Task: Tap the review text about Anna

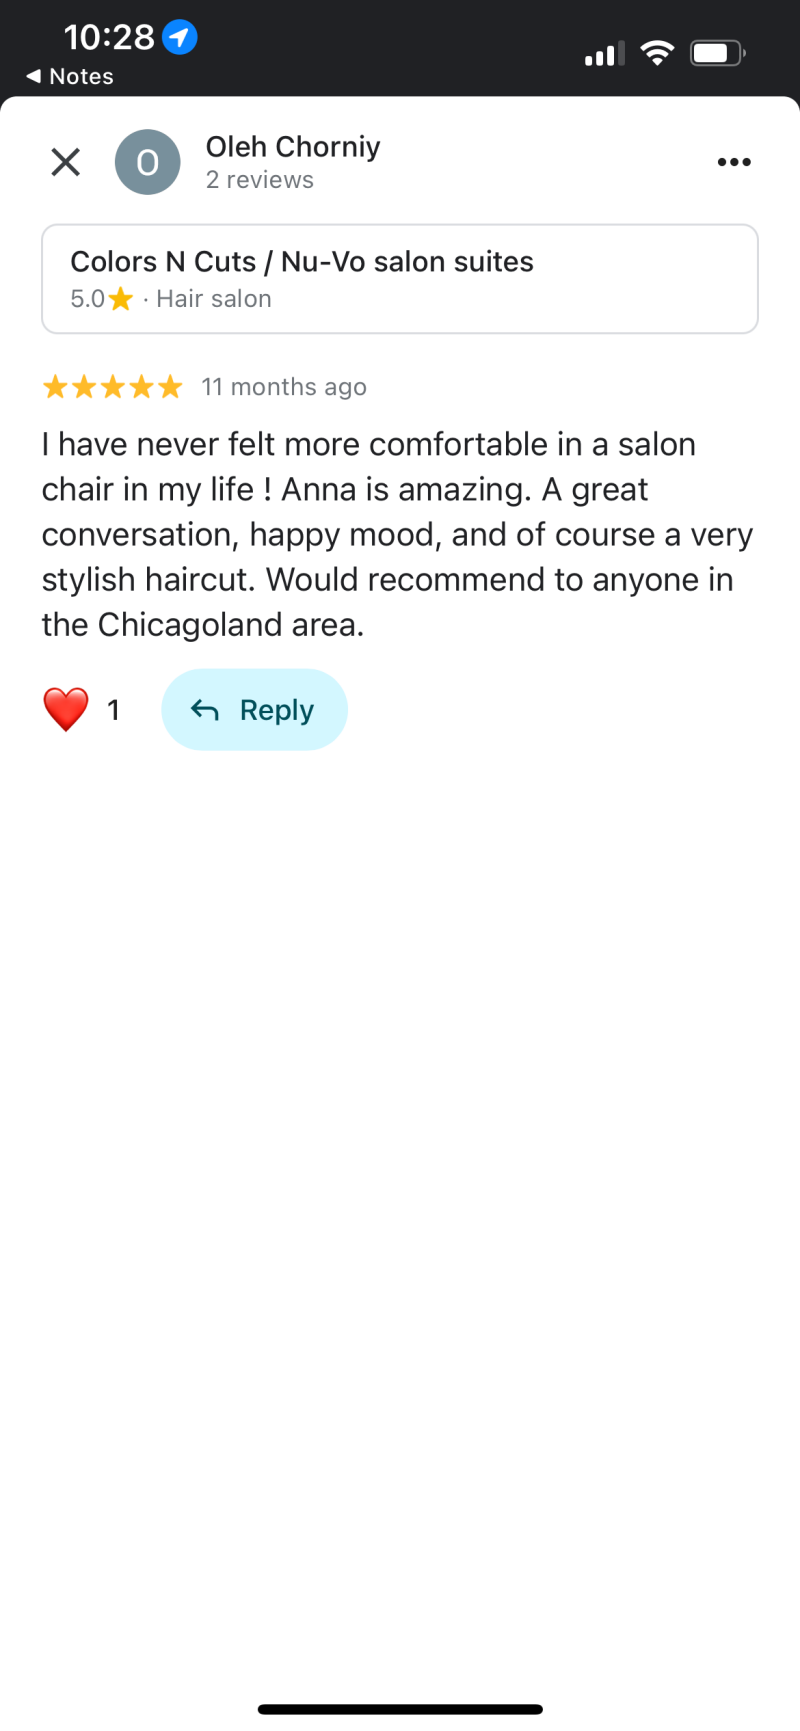Action: point(397,534)
